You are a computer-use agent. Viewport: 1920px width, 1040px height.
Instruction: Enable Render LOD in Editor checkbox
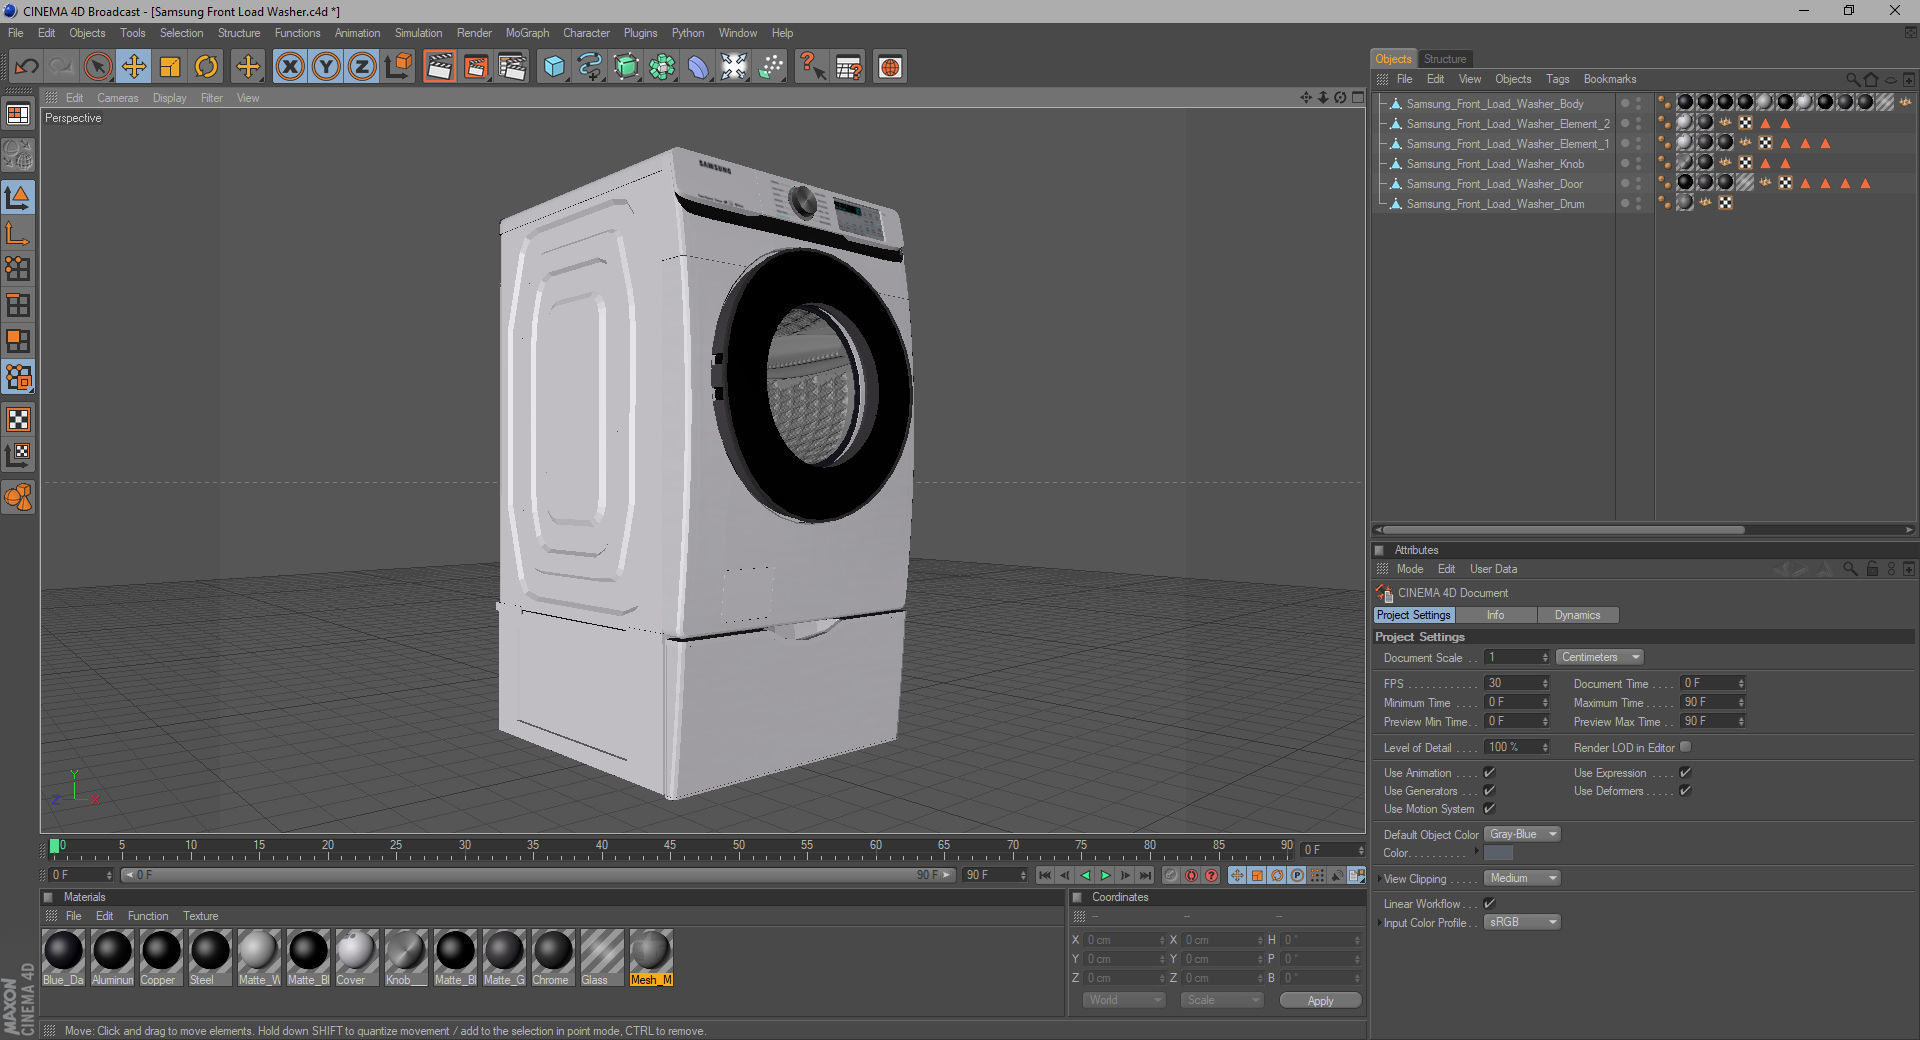(x=1686, y=747)
